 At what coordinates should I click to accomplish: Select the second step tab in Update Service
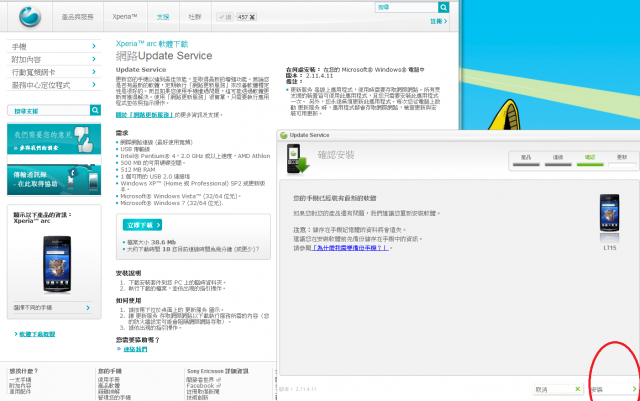pyautogui.click(x=558, y=160)
